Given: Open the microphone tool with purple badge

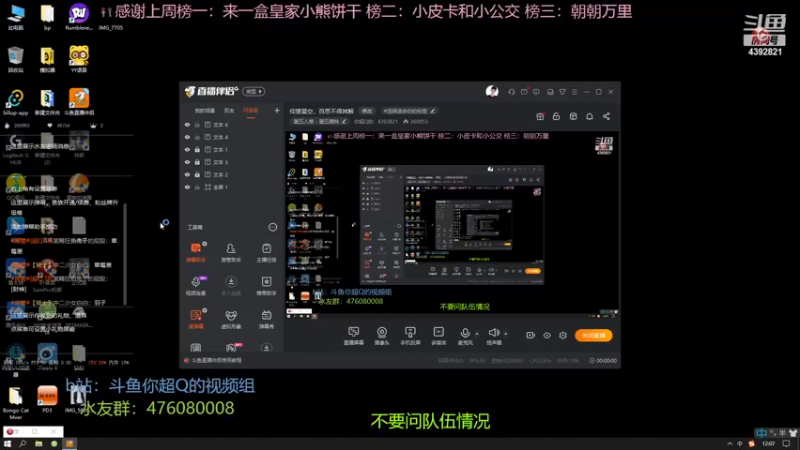Looking at the screenshot, I should point(196,285).
